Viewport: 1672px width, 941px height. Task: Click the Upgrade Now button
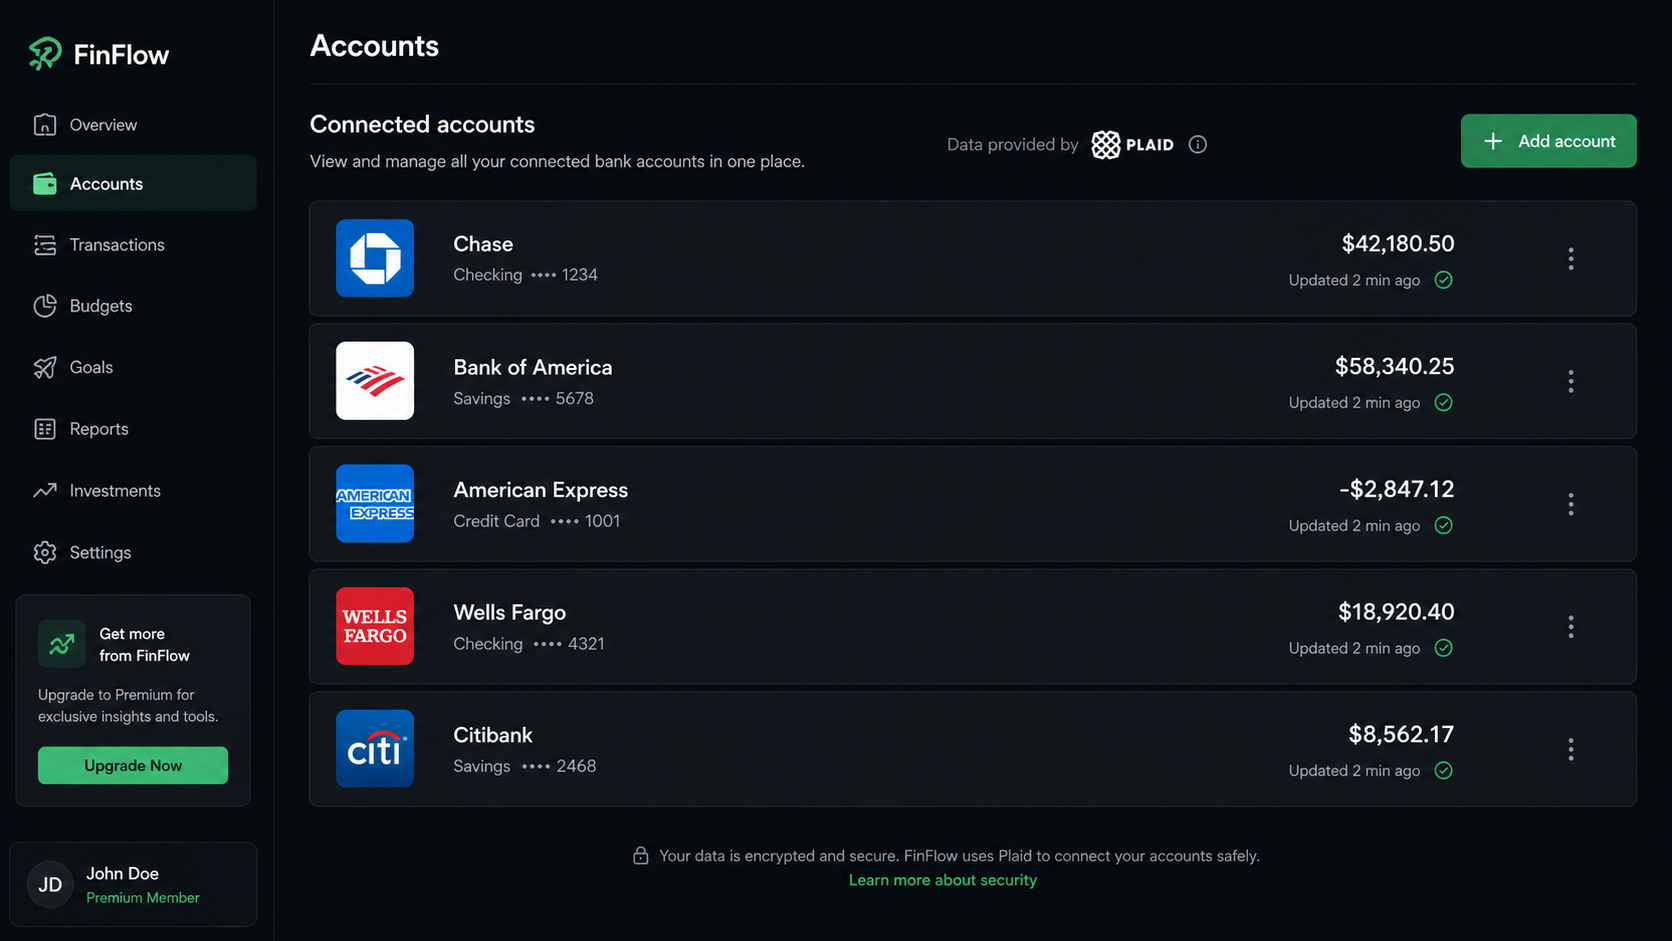point(133,765)
